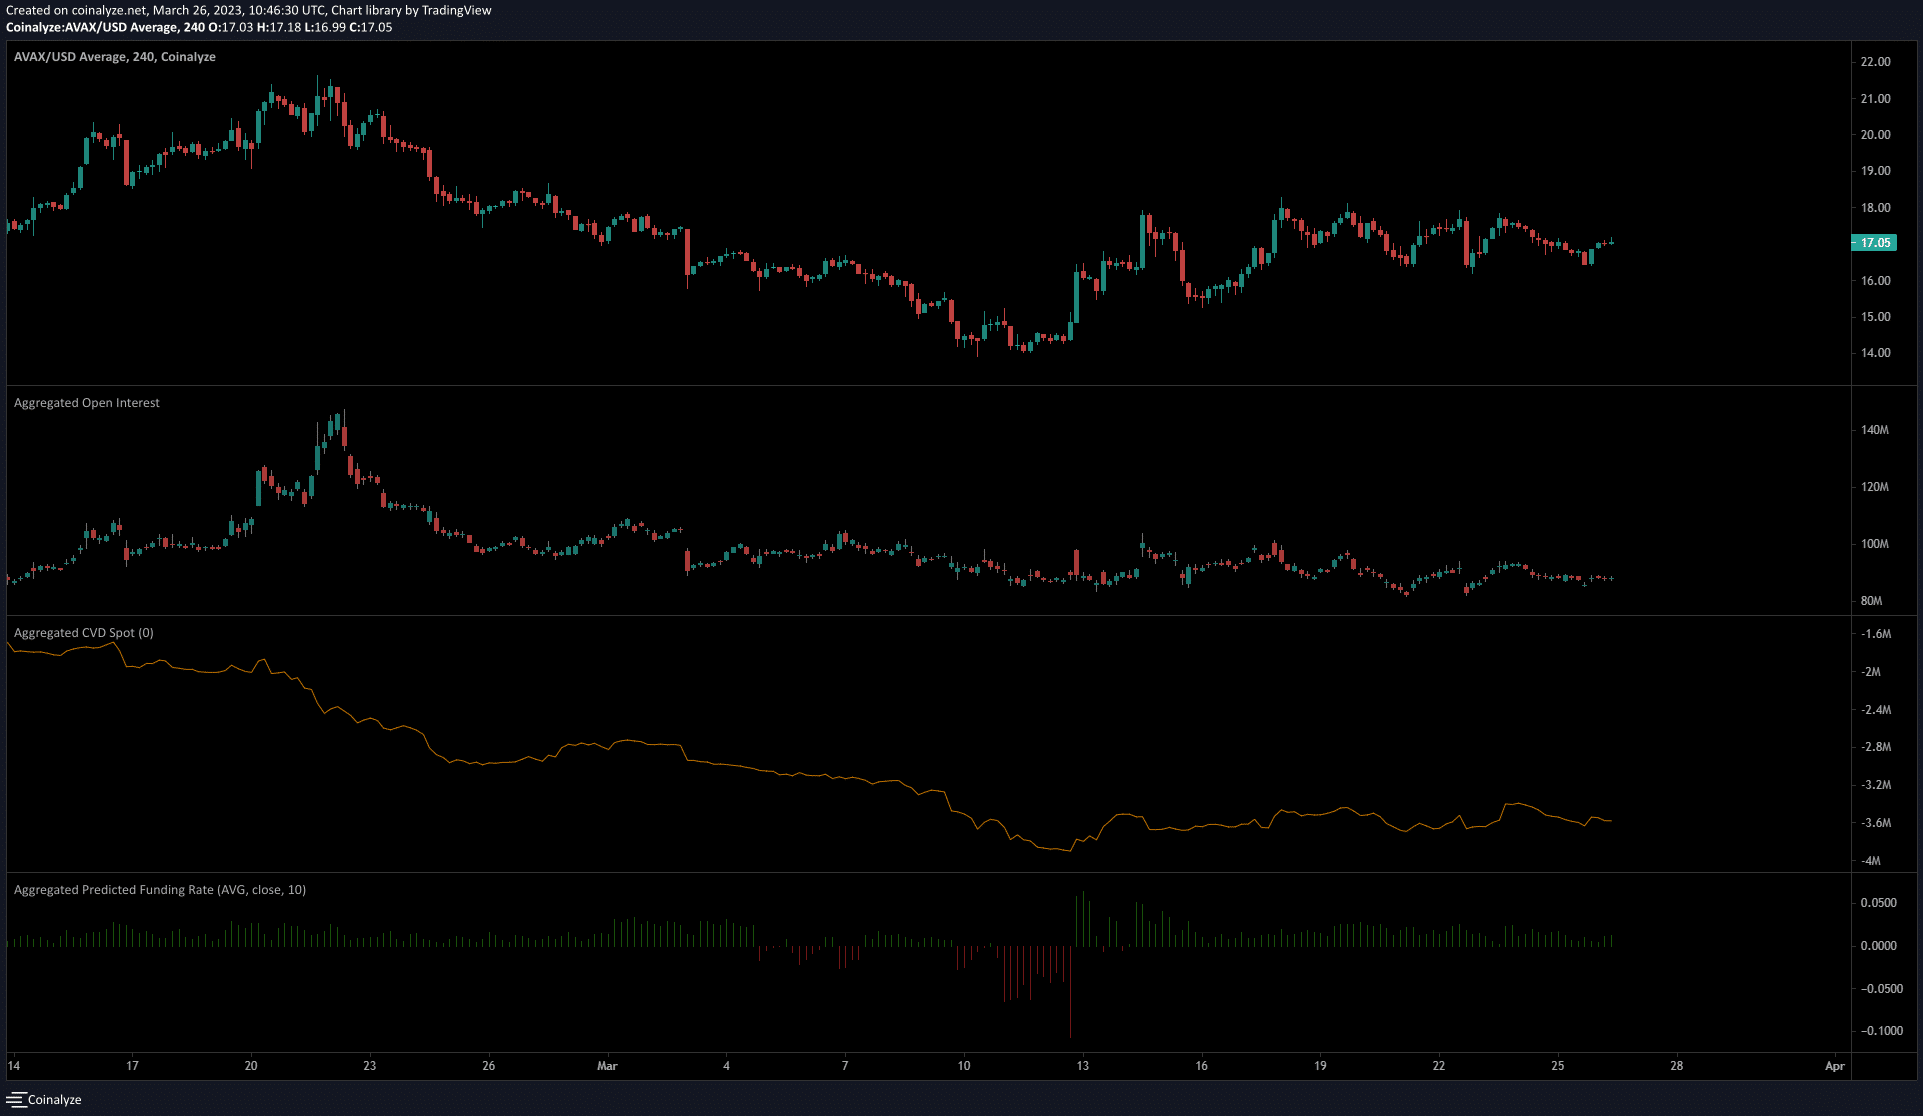Click the 19 date label on time axis
The height and width of the screenshot is (1116, 1923).
pos(1320,1066)
